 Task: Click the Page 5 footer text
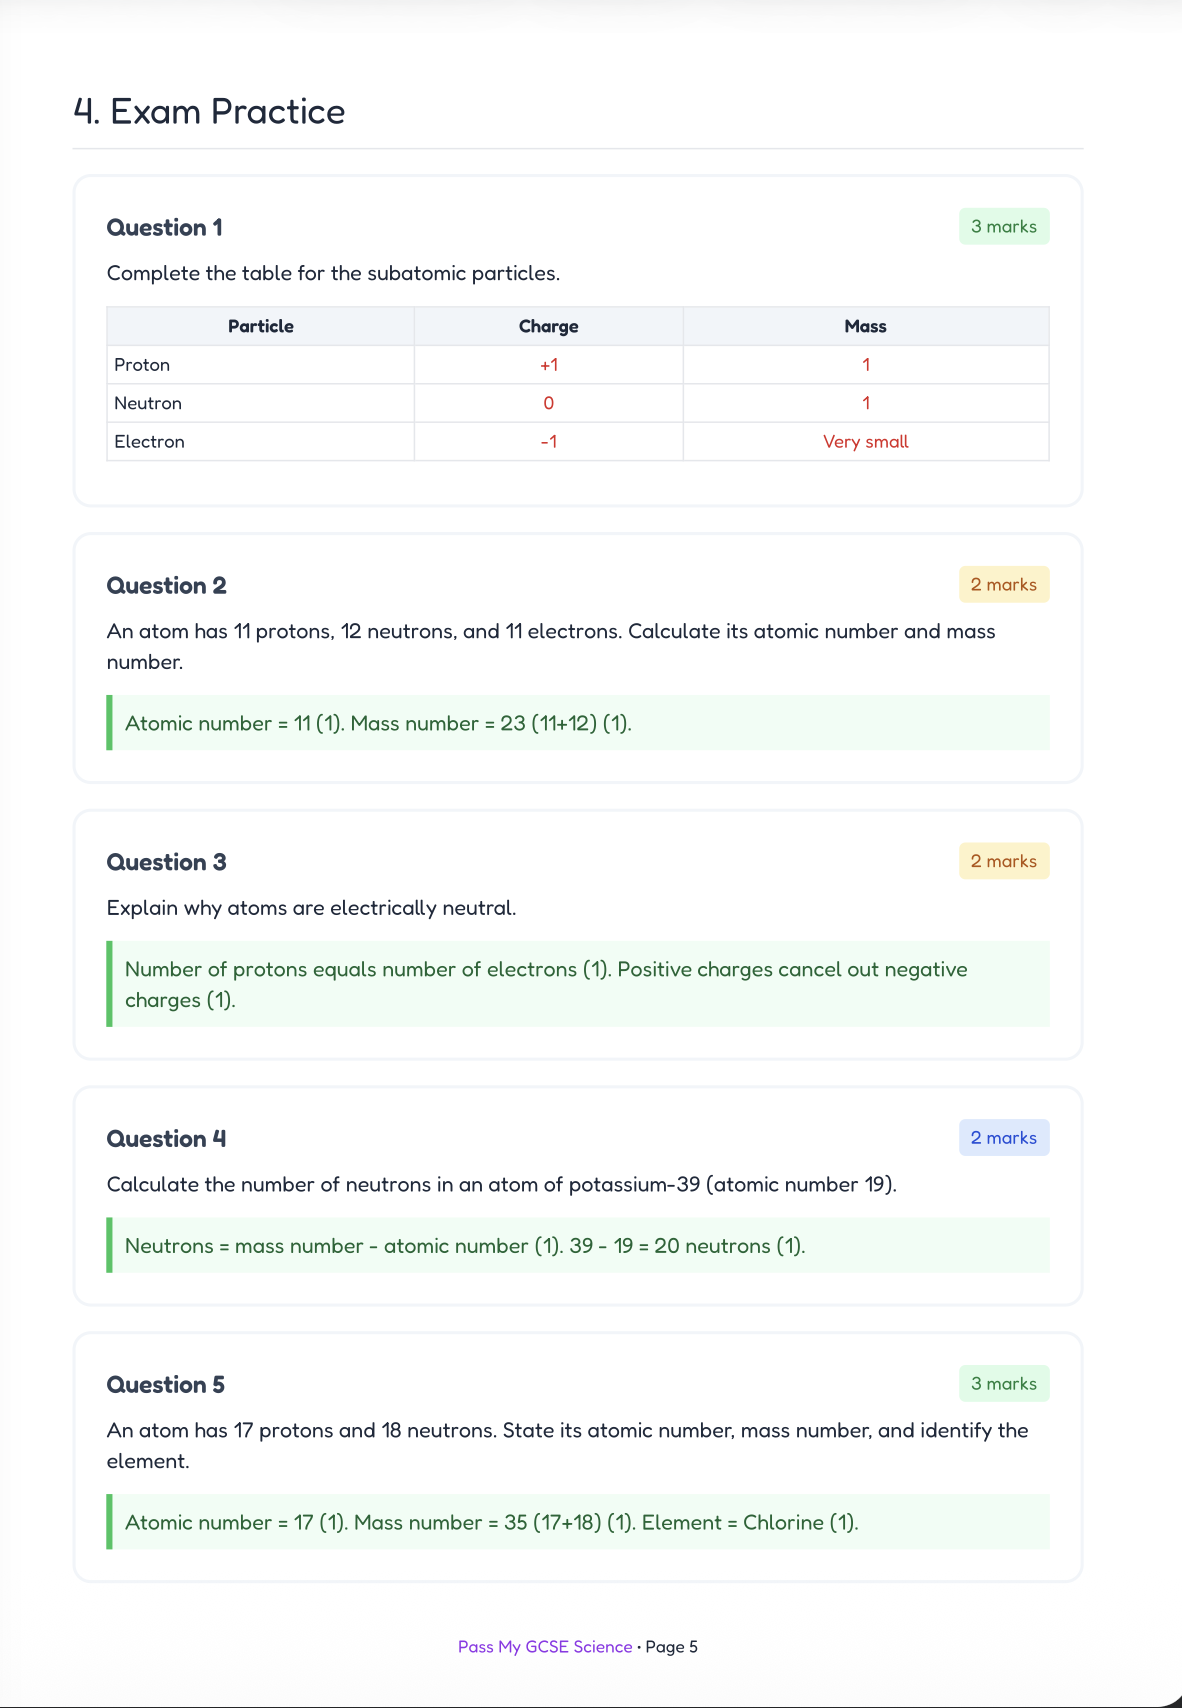coord(672,1647)
